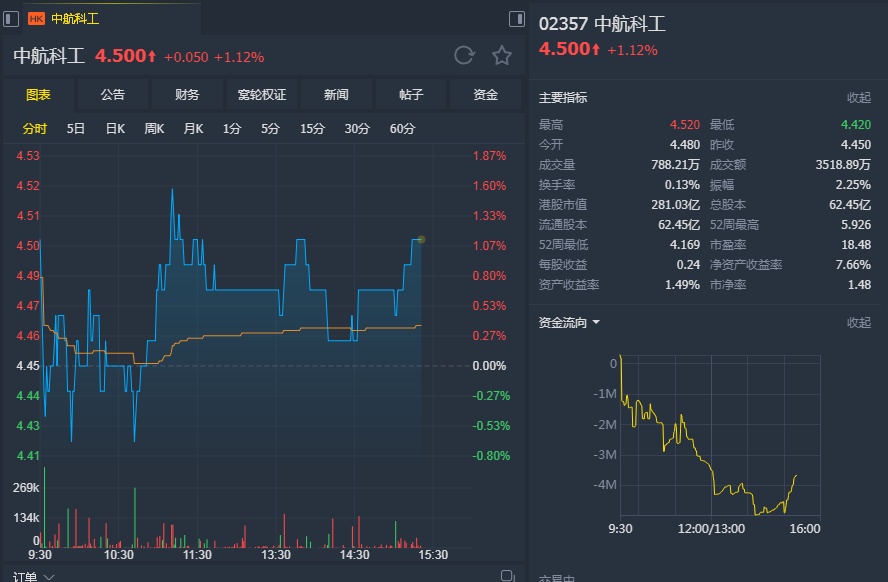Switch chart to 日K period
Screen dimensions: 888x582
coord(115,129)
